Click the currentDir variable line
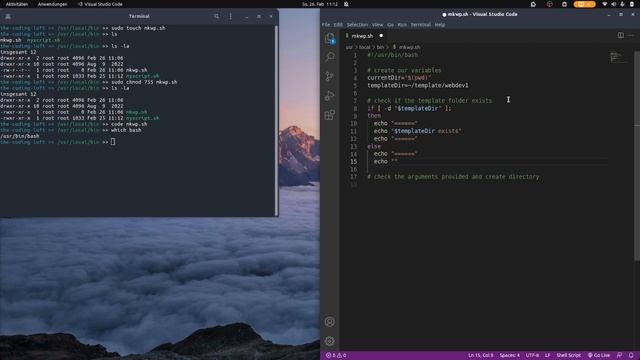 click(399, 78)
